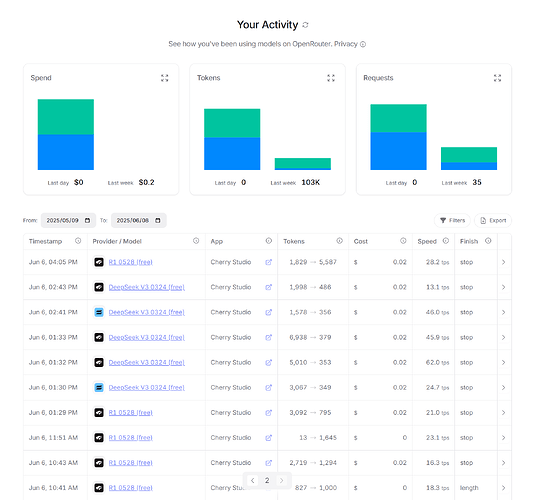
Task: Click Timestamp column info icon
Action: (x=78, y=241)
